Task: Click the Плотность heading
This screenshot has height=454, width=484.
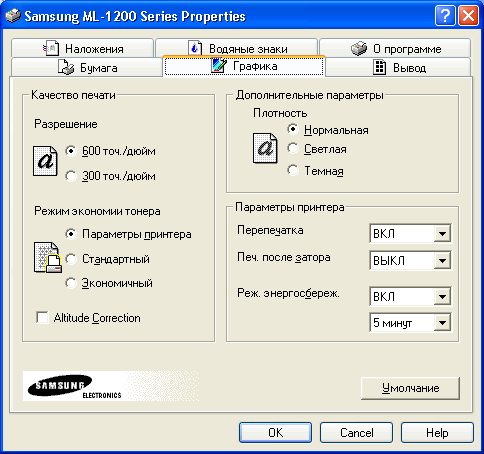Action: [x=280, y=113]
